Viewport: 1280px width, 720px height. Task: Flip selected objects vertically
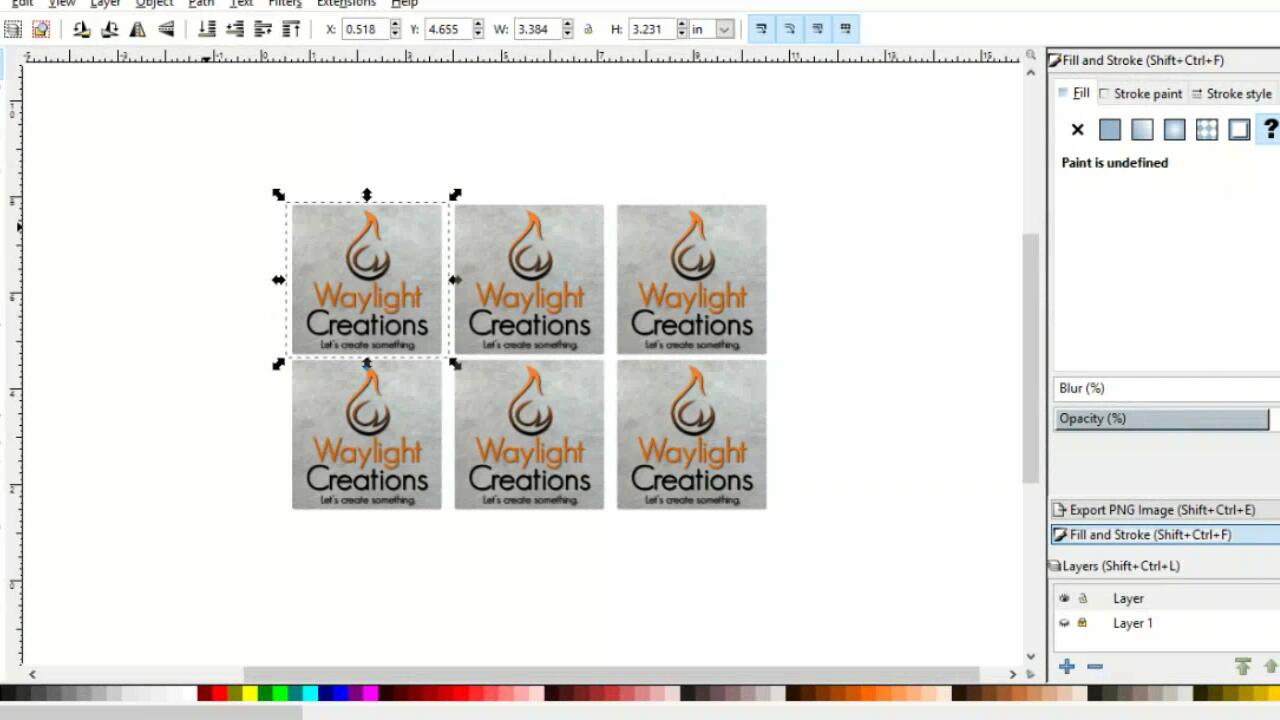pos(166,29)
